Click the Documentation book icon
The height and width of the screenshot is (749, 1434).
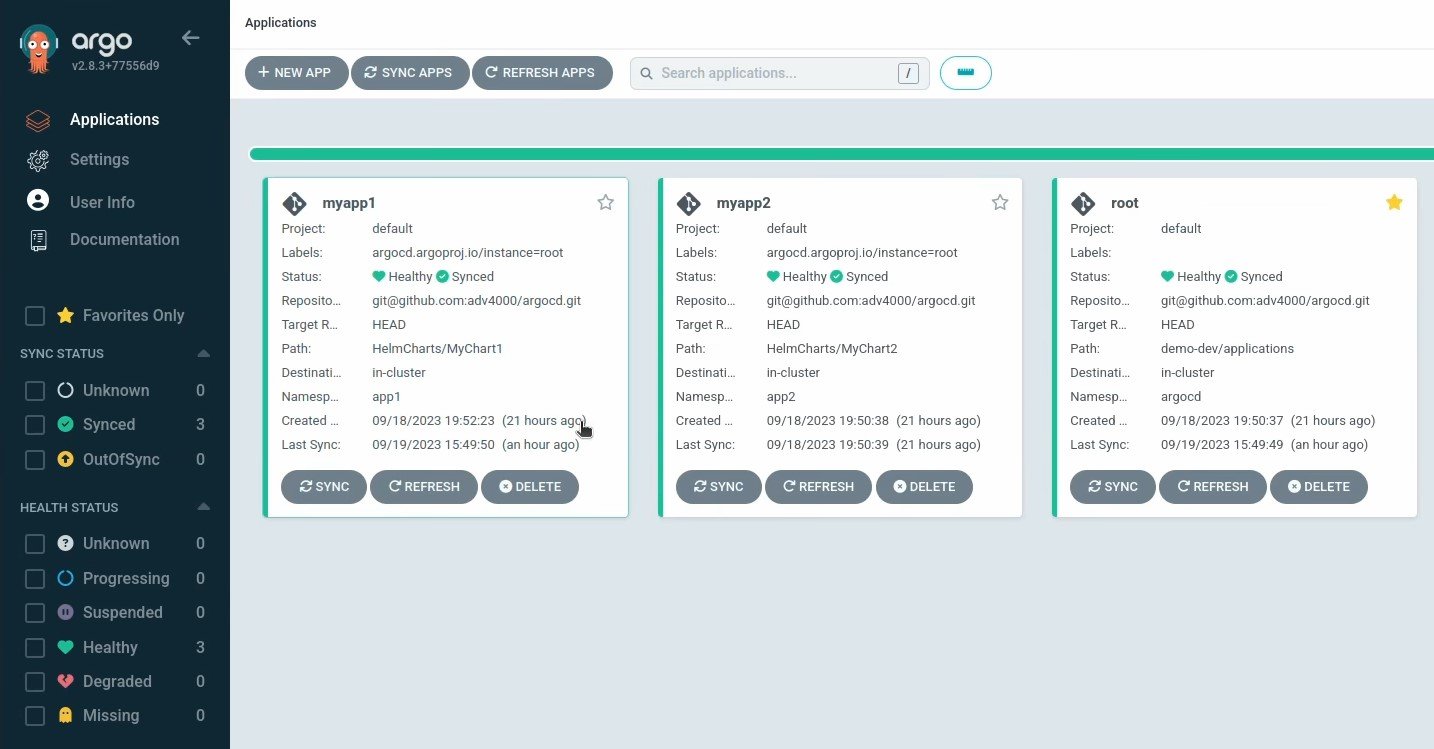(38, 240)
